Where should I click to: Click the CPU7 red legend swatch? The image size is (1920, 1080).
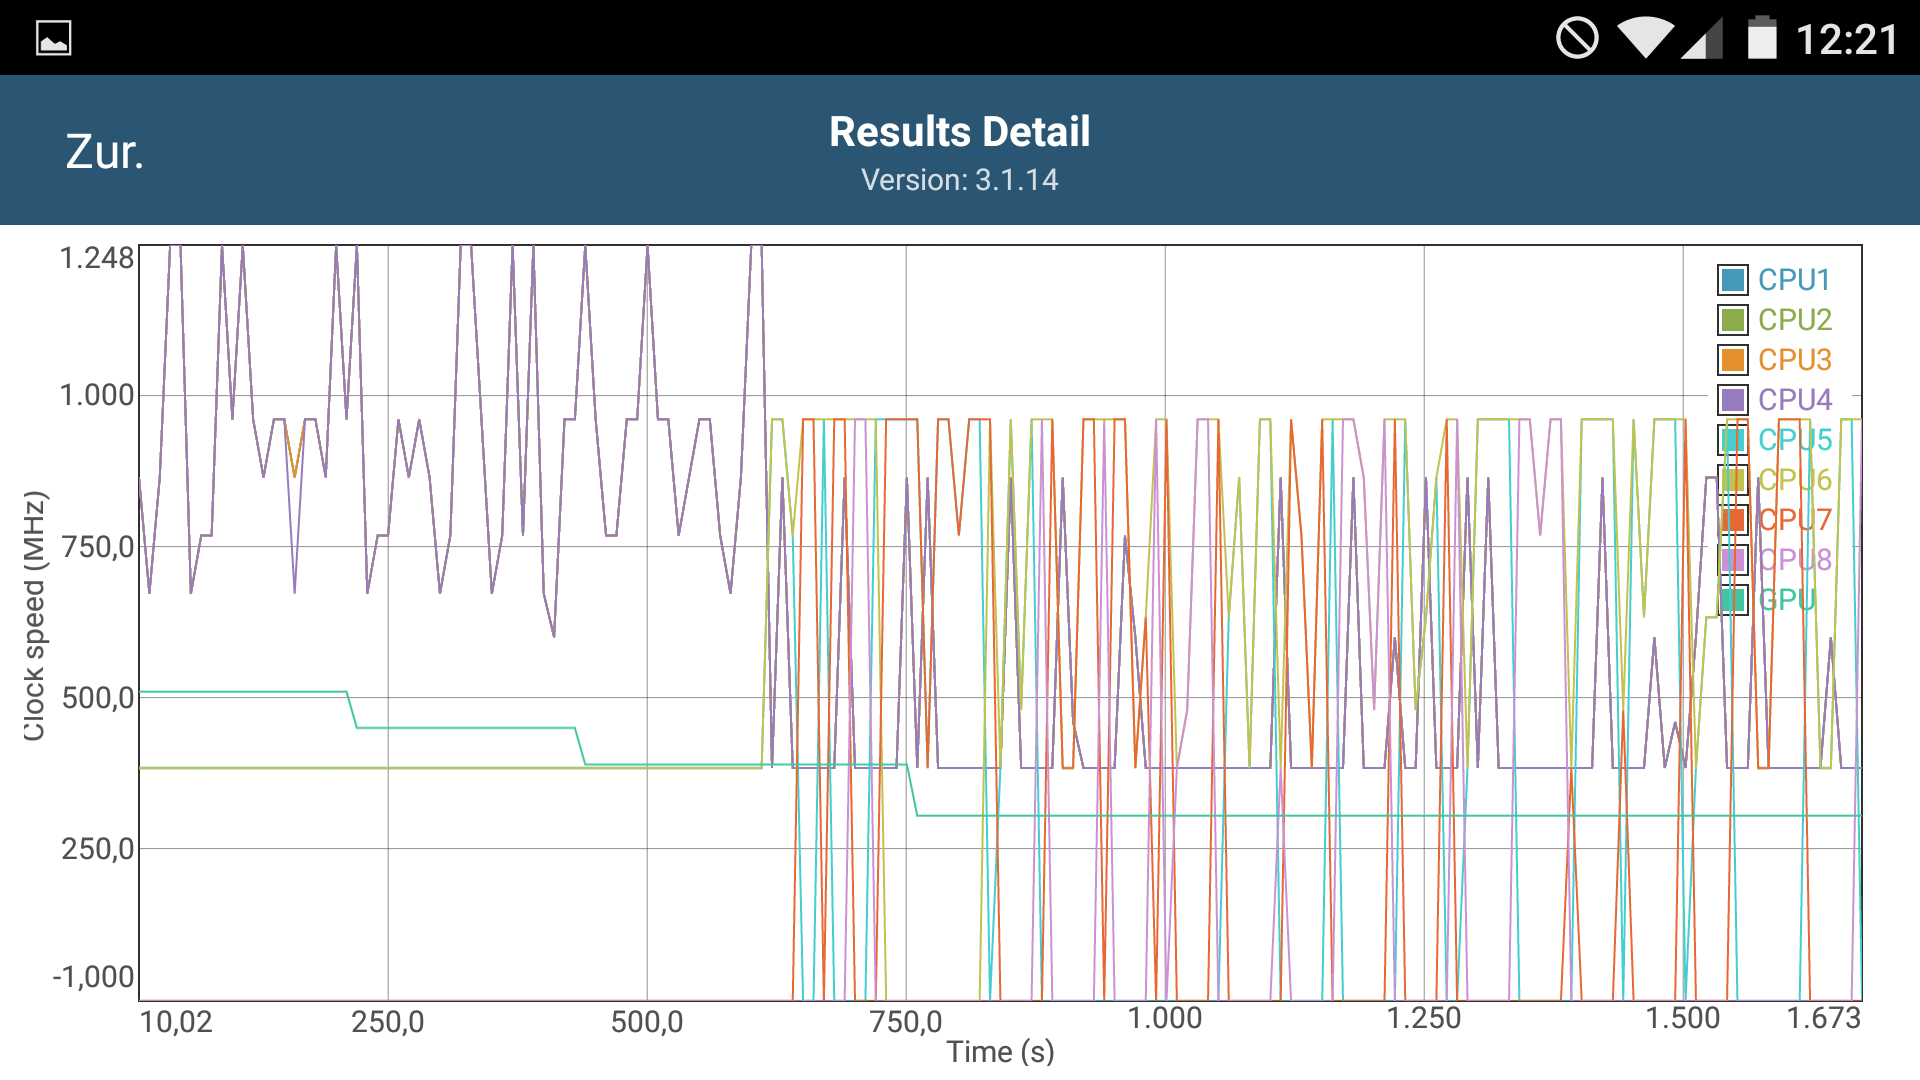click(1732, 520)
